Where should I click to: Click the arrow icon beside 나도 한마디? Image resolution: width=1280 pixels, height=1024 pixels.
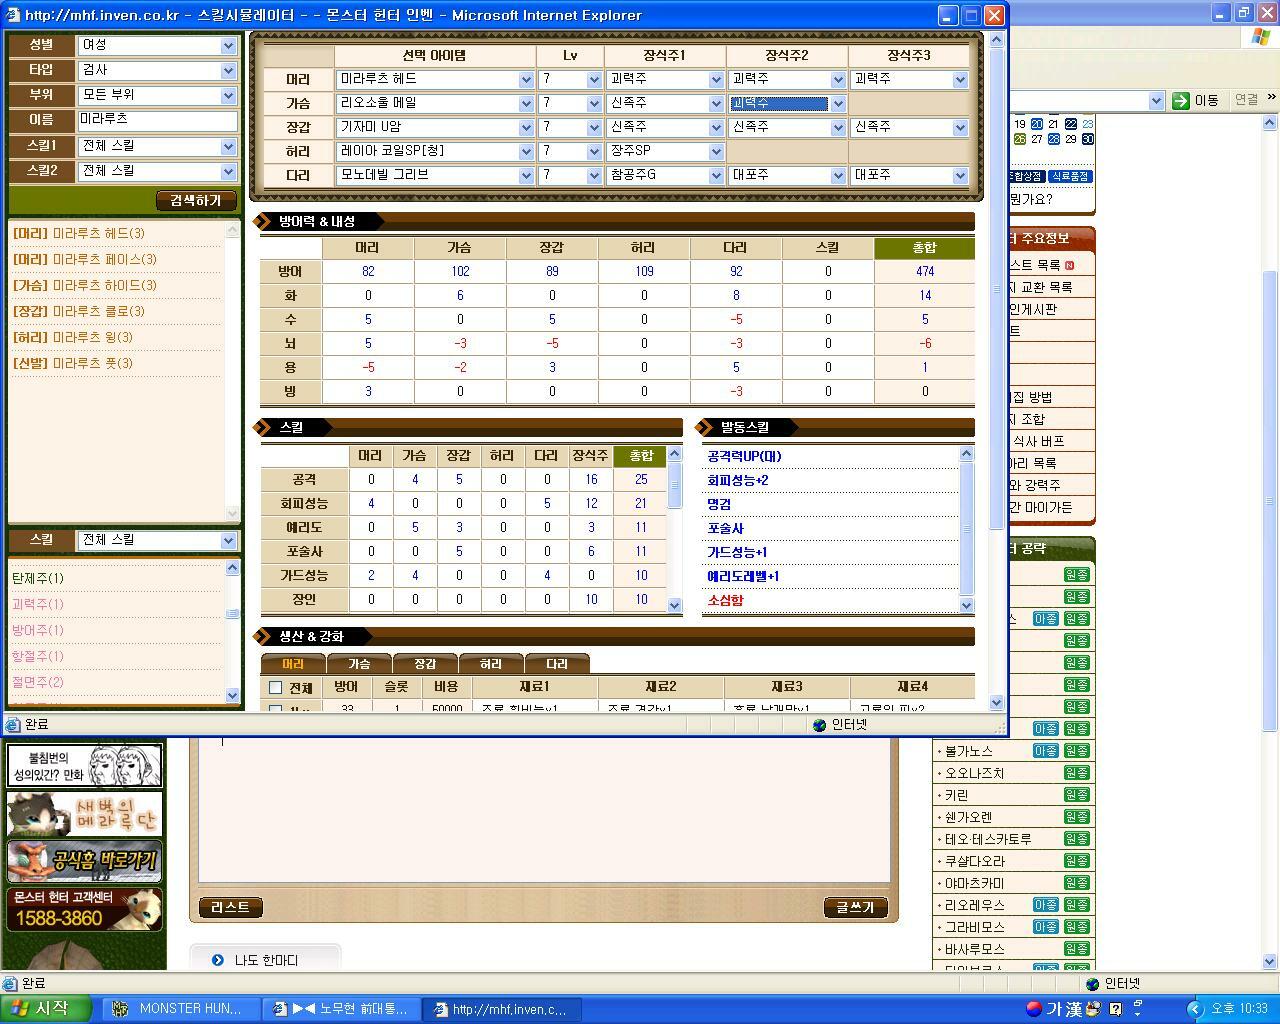pos(218,960)
